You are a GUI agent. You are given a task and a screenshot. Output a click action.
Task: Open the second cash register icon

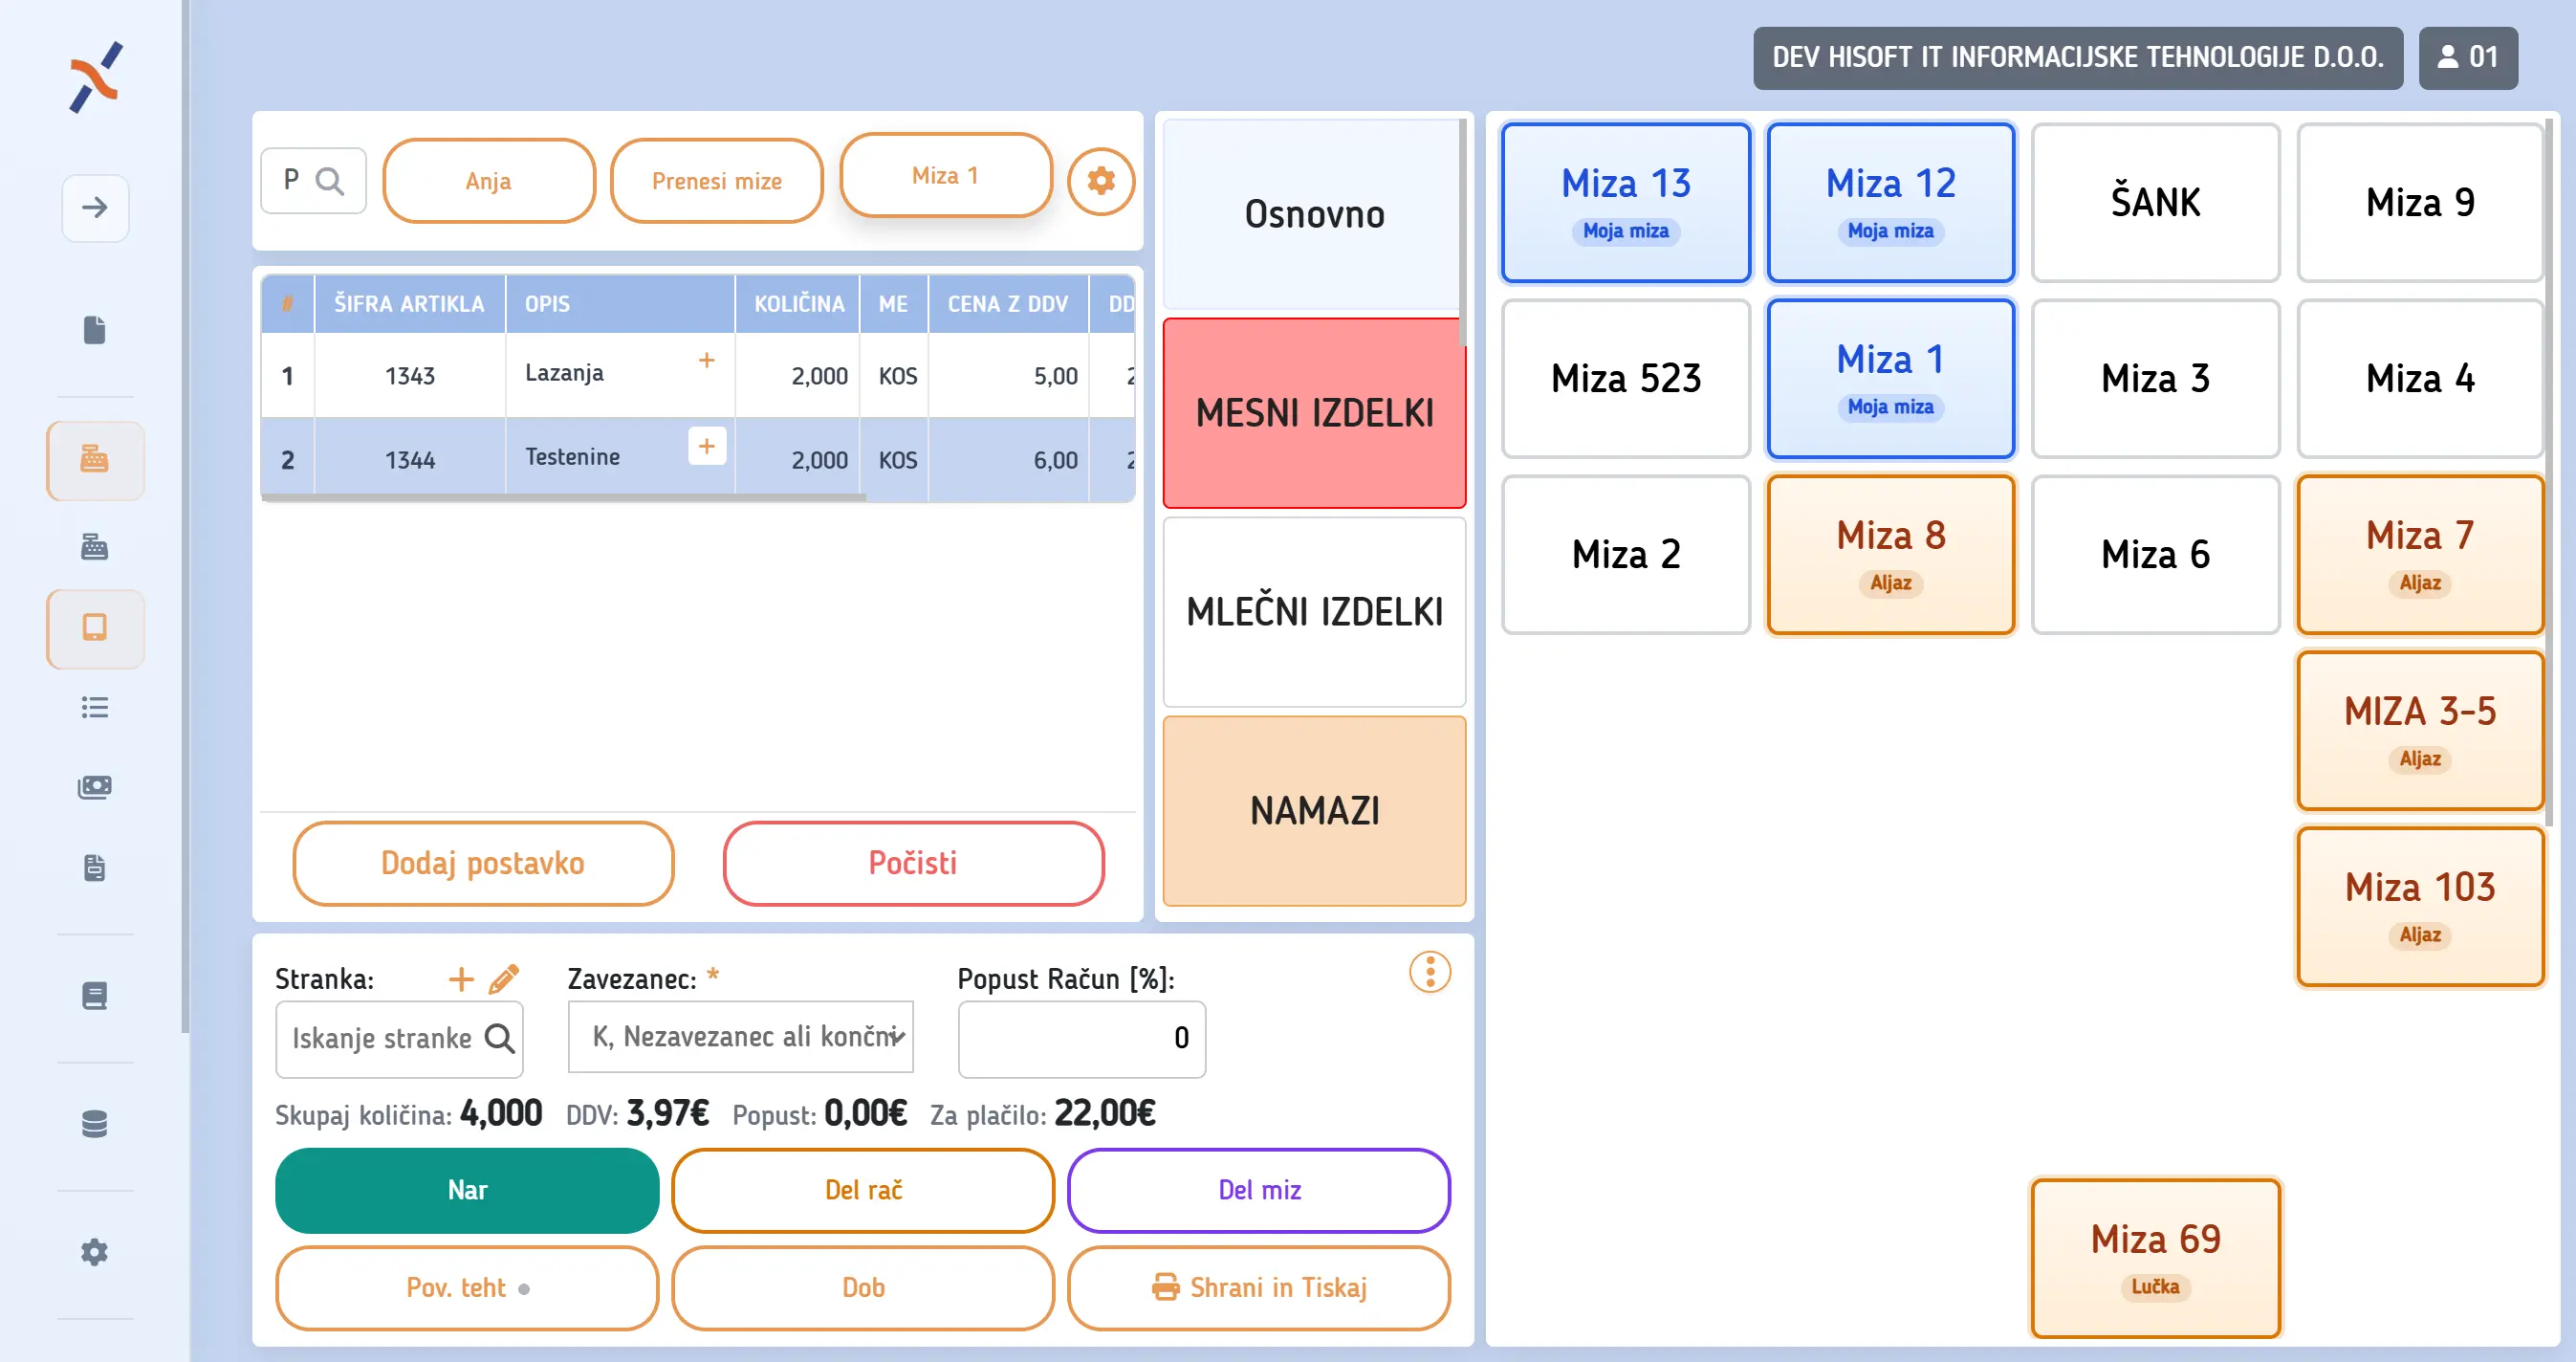tap(95, 546)
